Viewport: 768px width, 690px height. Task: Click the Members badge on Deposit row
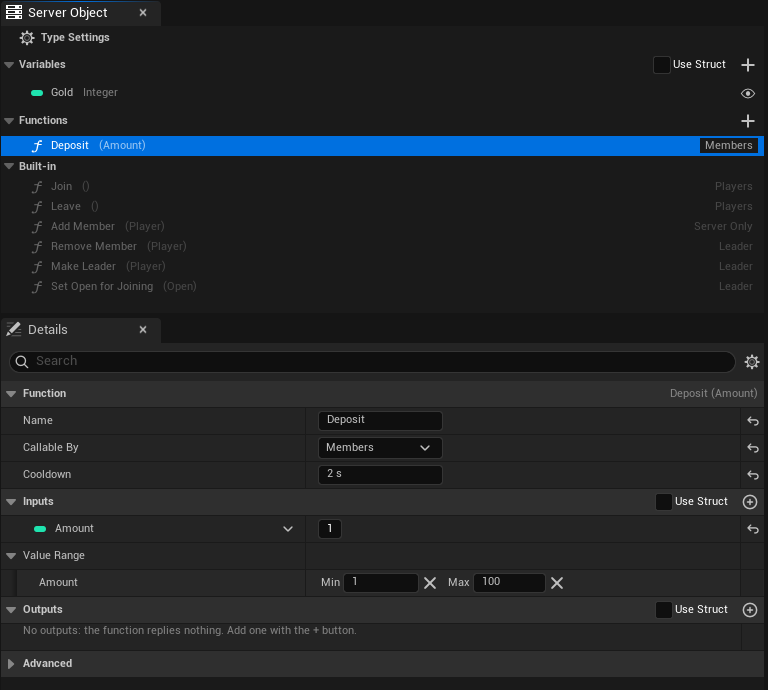pos(728,145)
